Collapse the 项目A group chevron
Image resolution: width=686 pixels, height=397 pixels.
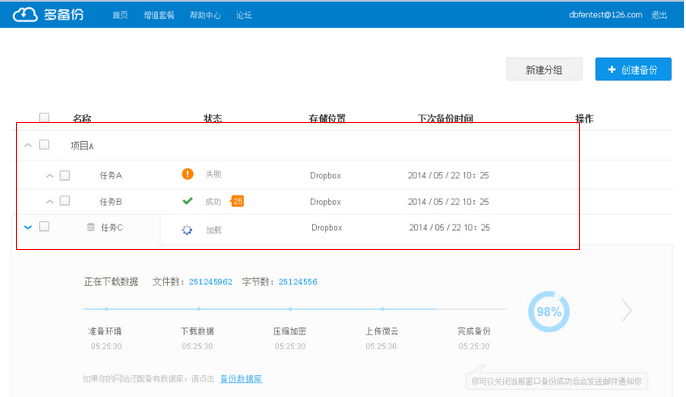pyautogui.click(x=28, y=145)
